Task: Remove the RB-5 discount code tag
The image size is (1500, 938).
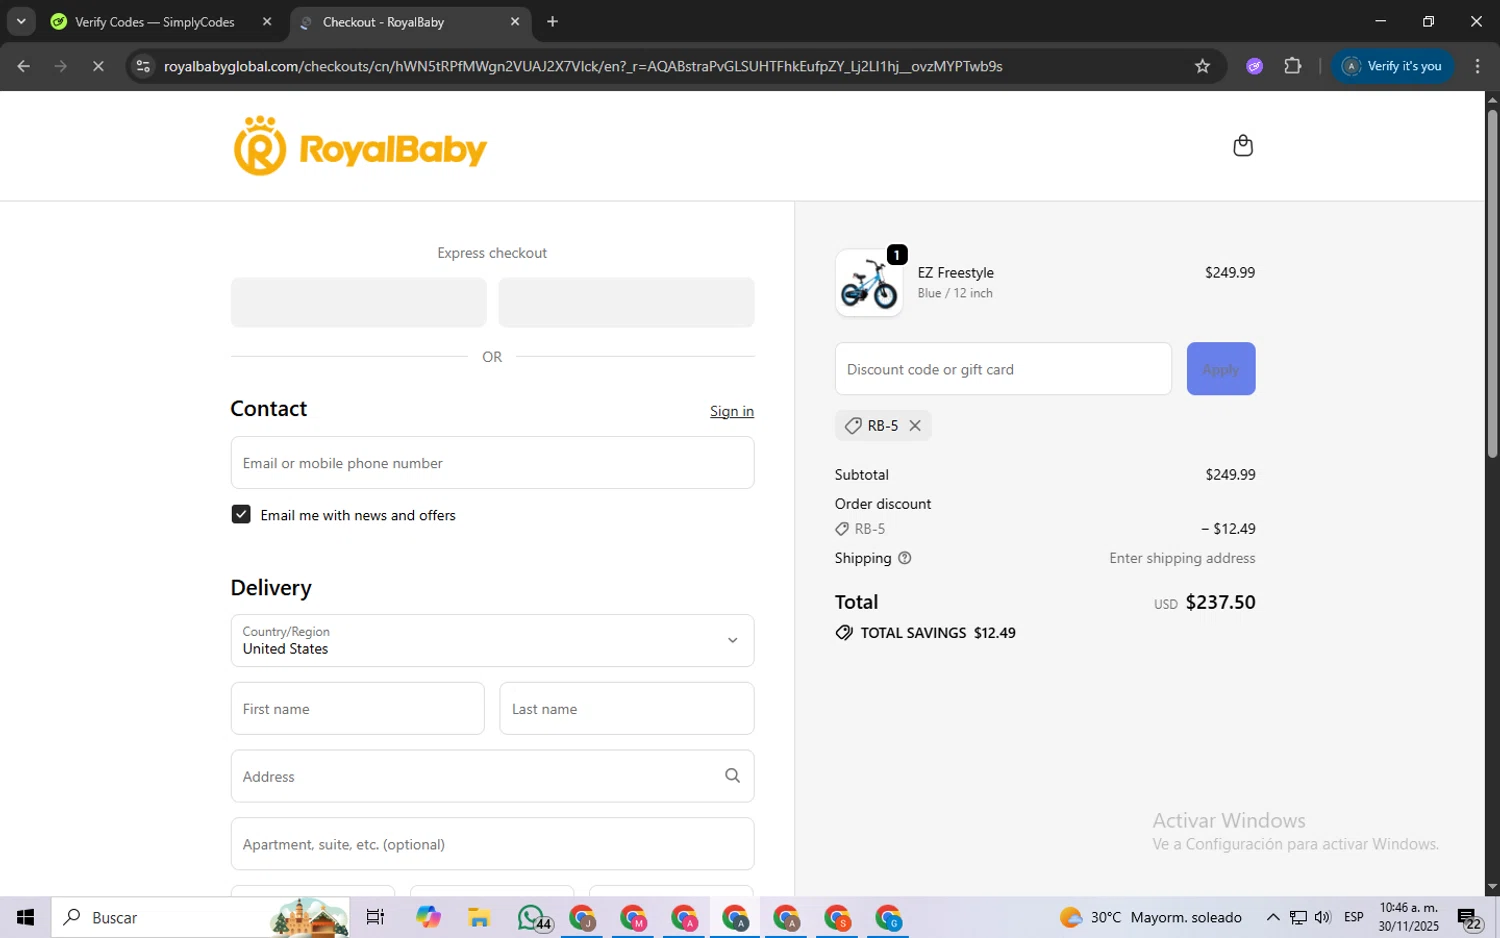Action: tap(915, 426)
